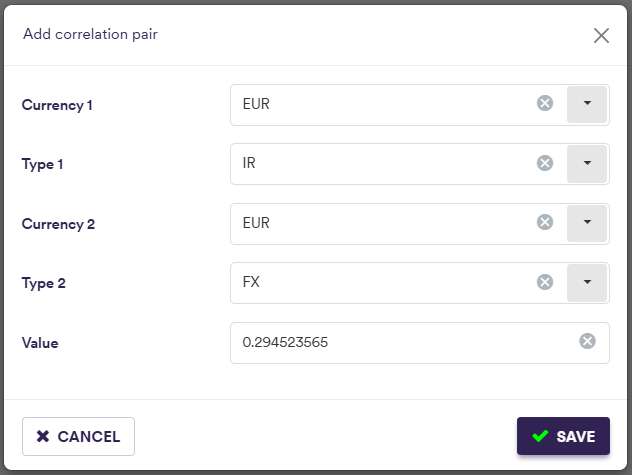Screen dimensions: 632x475
Task: Clear the Value field contents
Action: coord(588,342)
